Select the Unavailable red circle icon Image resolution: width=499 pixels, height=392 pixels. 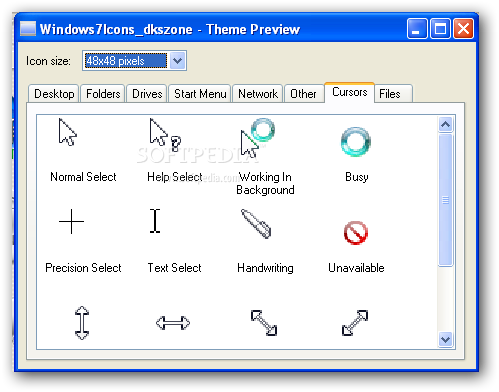point(356,233)
